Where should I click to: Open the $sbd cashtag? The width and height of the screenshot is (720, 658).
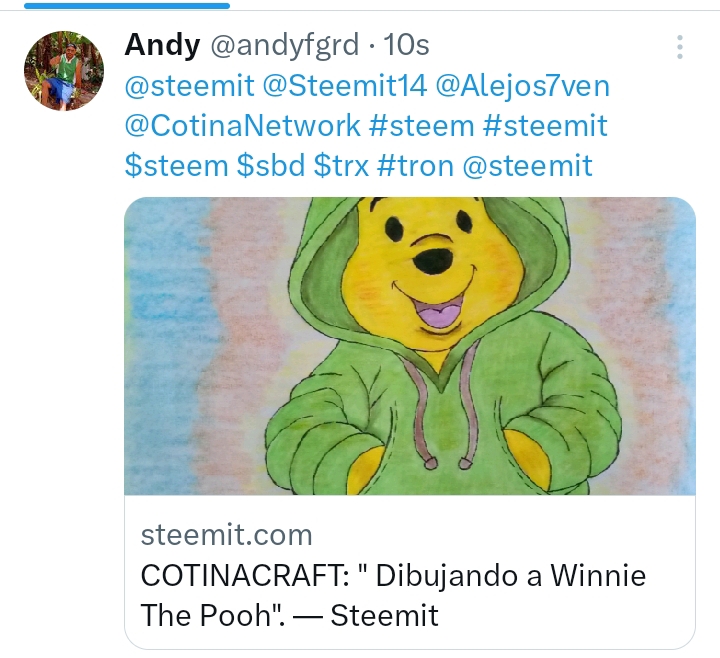click(271, 166)
